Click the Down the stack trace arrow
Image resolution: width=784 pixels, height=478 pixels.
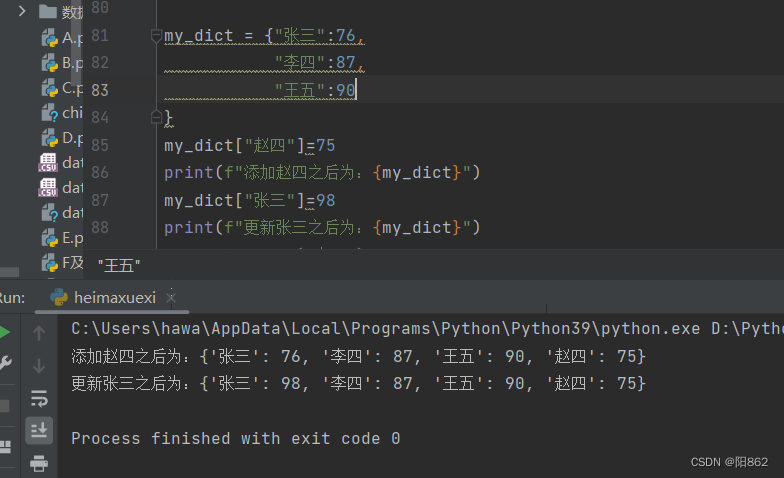(x=39, y=365)
